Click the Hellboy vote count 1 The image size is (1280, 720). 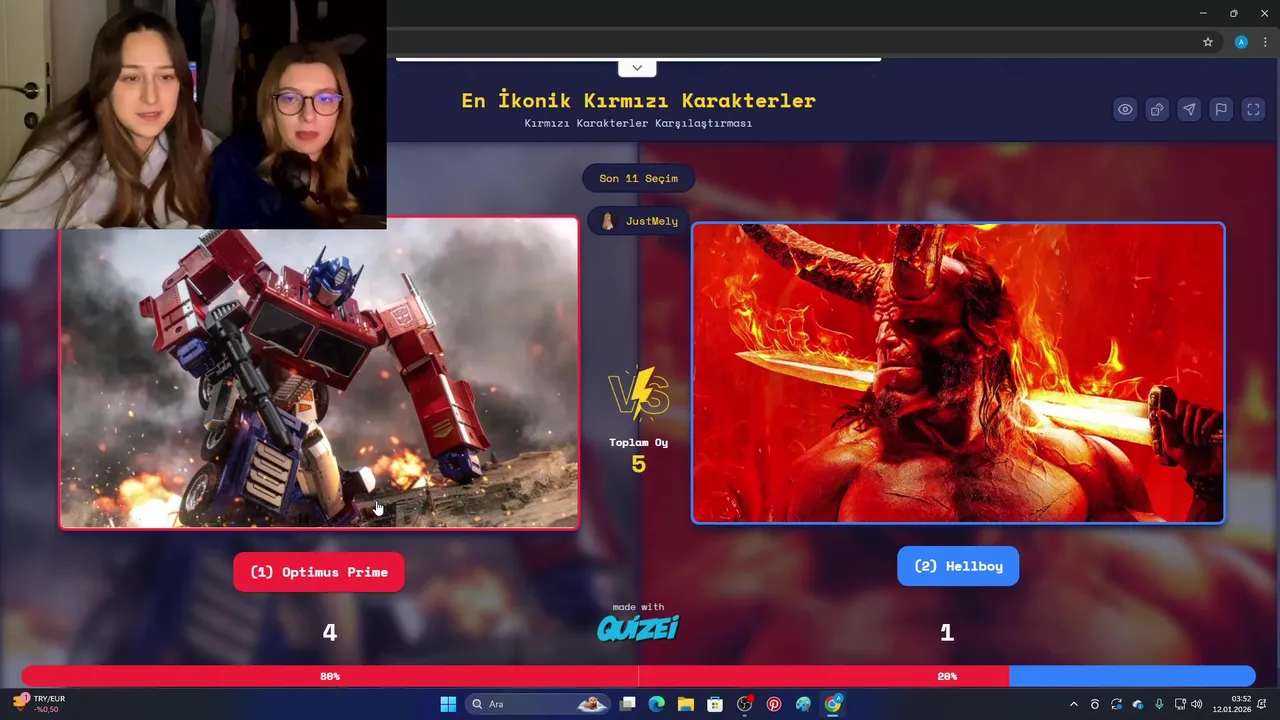pyautogui.click(x=946, y=632)
